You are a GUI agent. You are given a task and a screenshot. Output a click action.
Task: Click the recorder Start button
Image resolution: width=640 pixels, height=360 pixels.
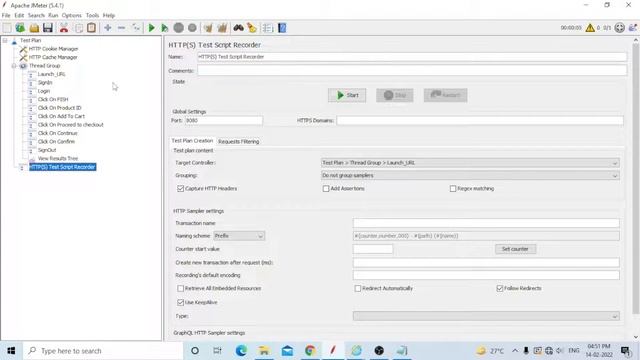pyautogui.click(x=347, y=96)
